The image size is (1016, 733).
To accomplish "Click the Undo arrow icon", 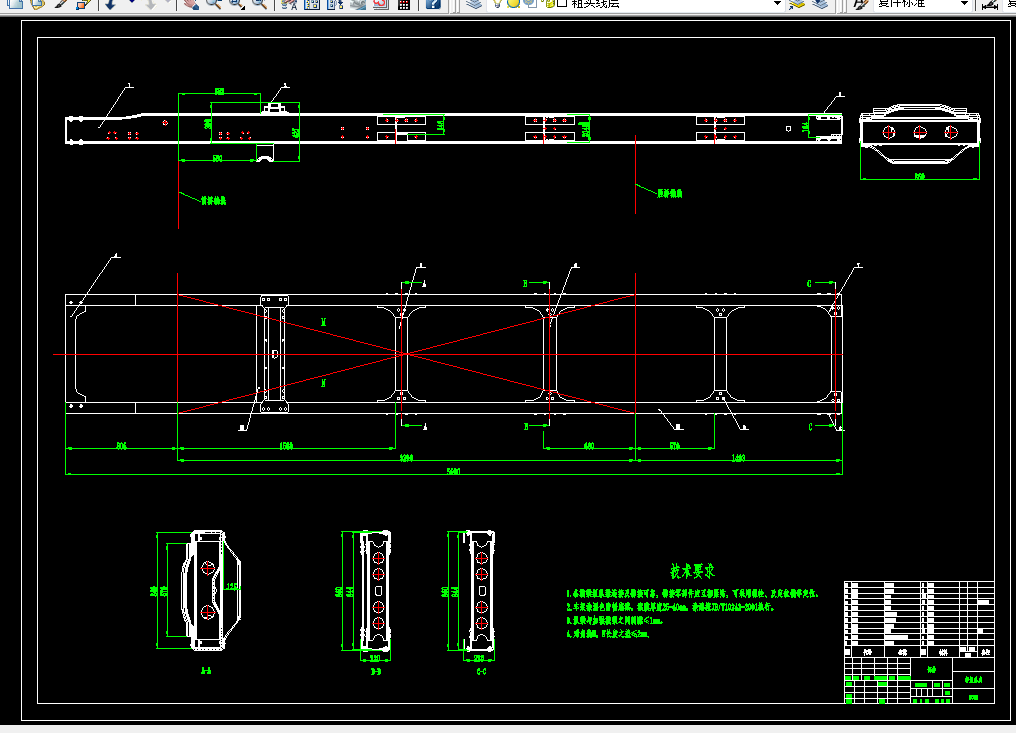I will [x=110, y=4].
